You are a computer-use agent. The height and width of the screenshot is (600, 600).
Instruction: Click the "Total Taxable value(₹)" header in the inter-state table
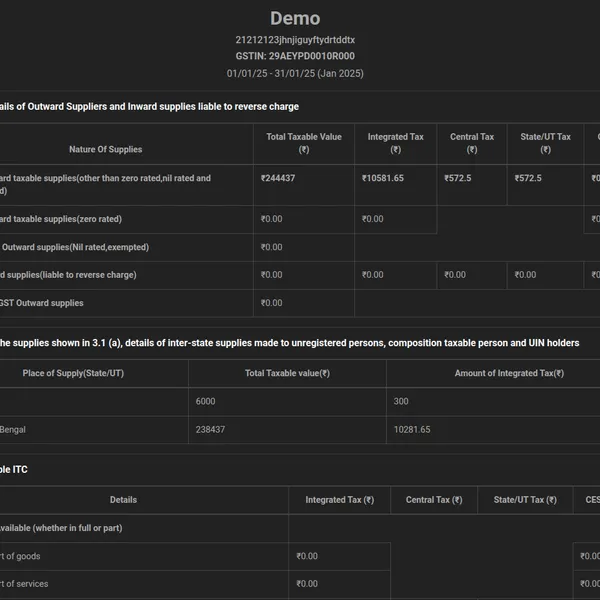[287, 373]
